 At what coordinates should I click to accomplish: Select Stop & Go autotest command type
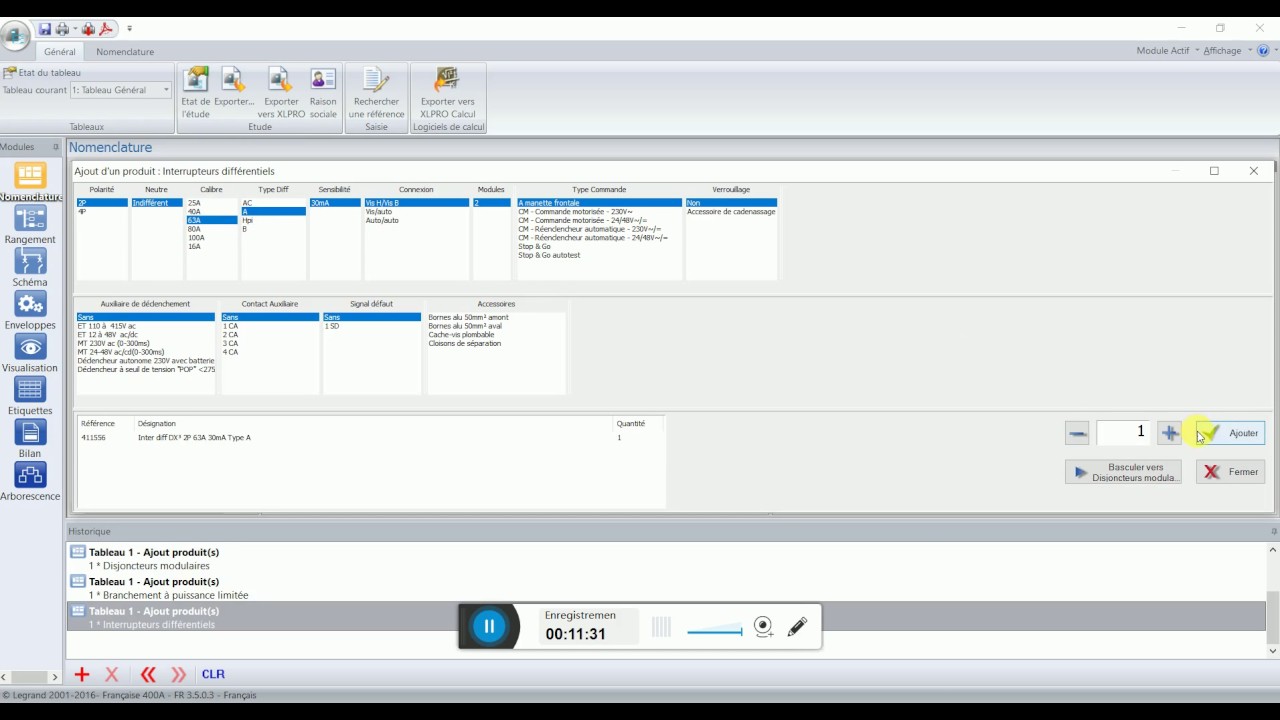pyautogui.click(x=598, y=255)
